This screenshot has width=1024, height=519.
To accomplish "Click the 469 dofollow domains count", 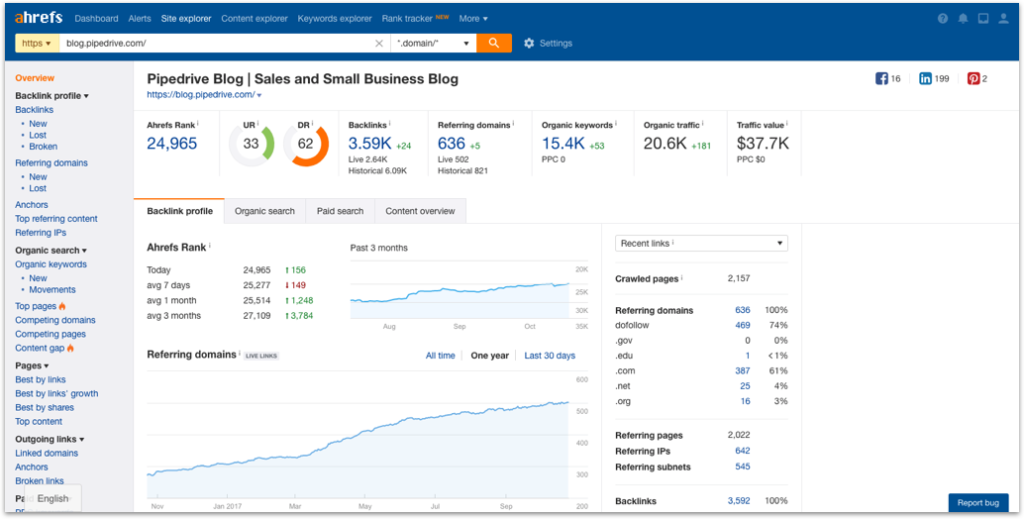I will pyautogui.click(x=743, y=325).
